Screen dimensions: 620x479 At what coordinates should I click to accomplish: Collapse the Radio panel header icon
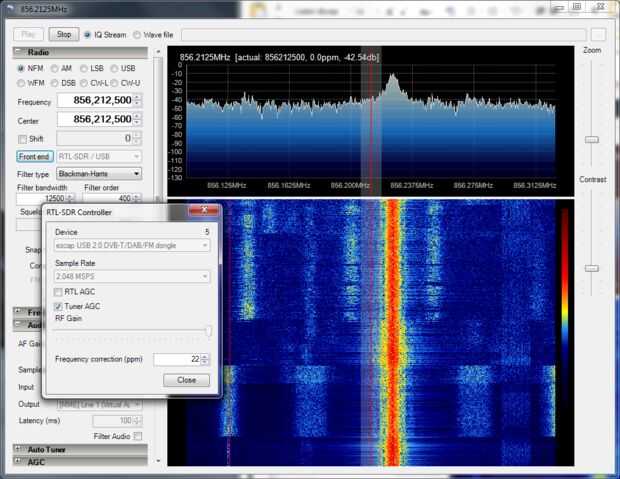tap(20, 52)
